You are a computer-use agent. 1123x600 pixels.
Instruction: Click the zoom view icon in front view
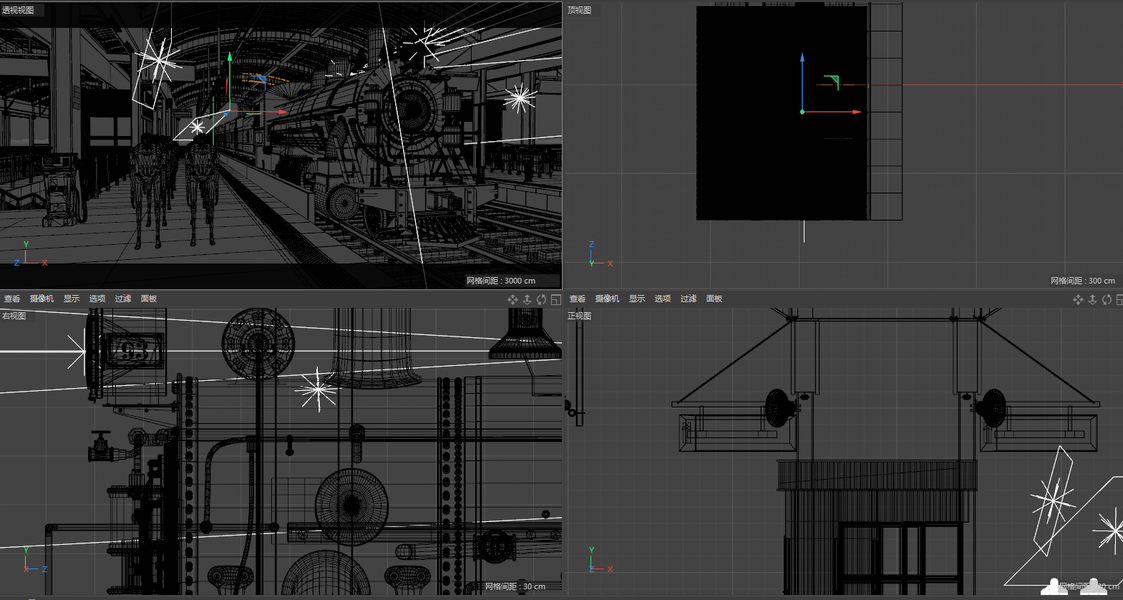(1092, 299)
